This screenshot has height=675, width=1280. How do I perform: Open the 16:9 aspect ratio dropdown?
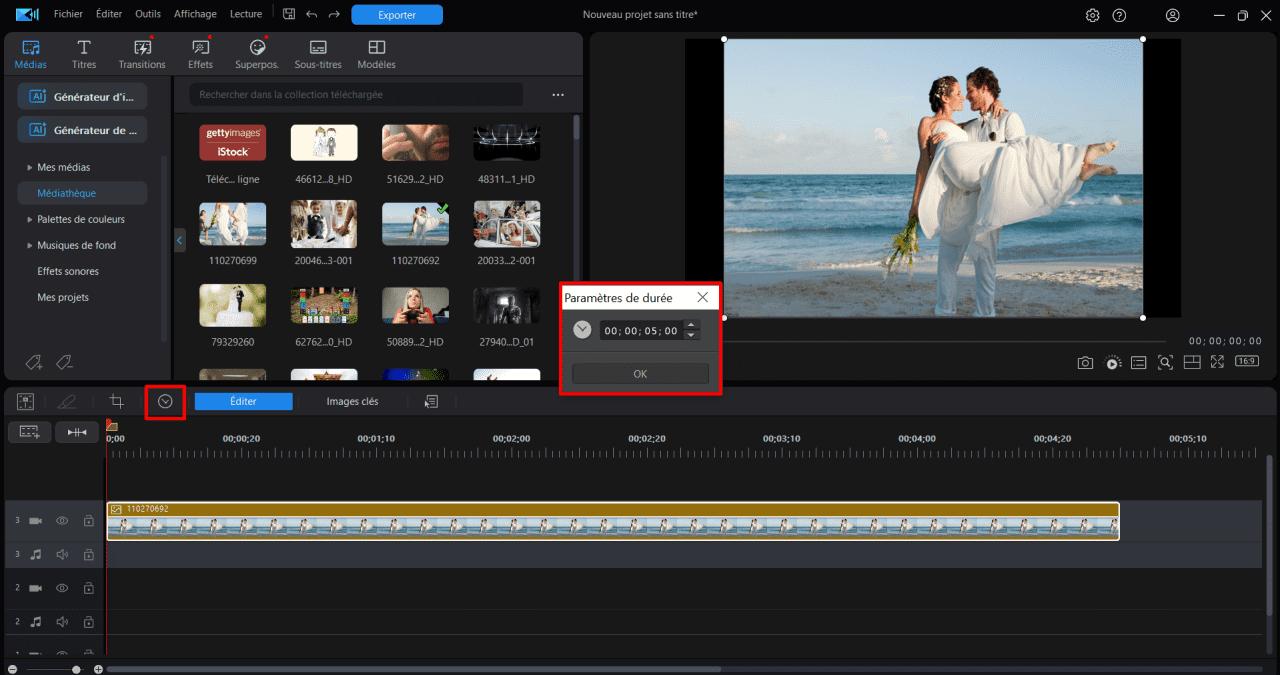pyautogui.click(x=1246, y=362)
